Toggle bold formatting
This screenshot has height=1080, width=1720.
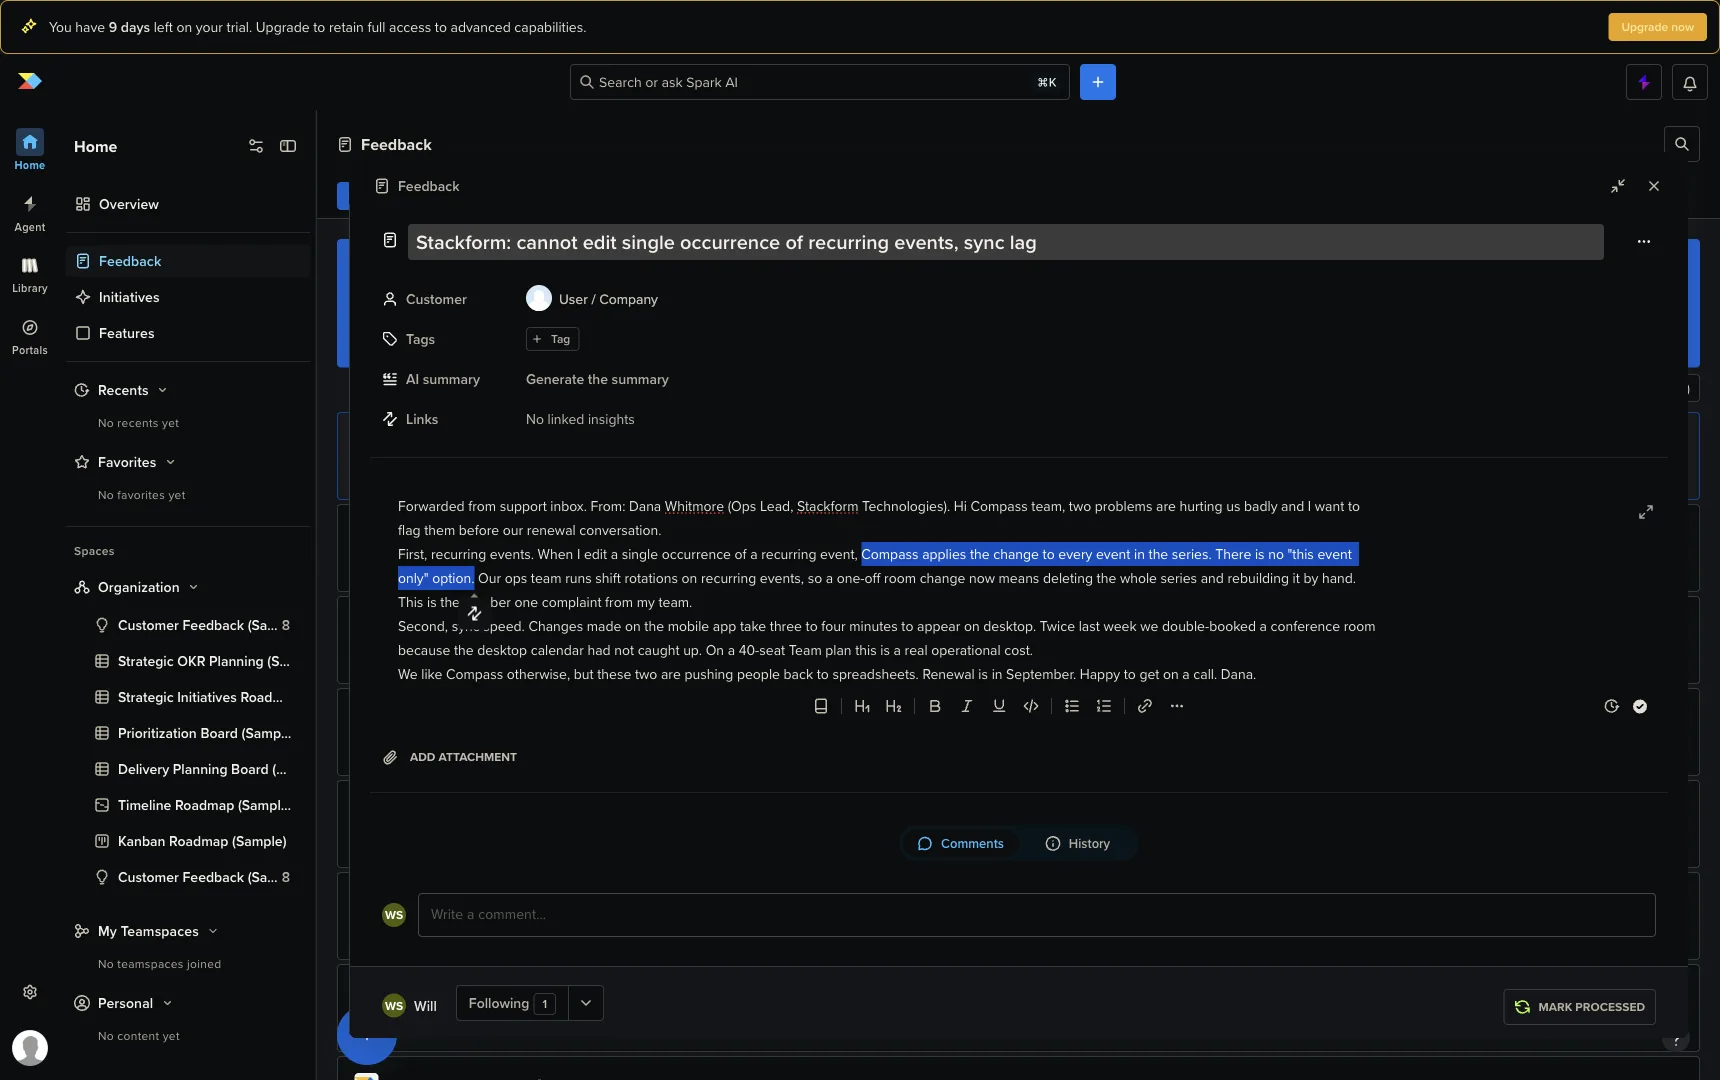935,706
